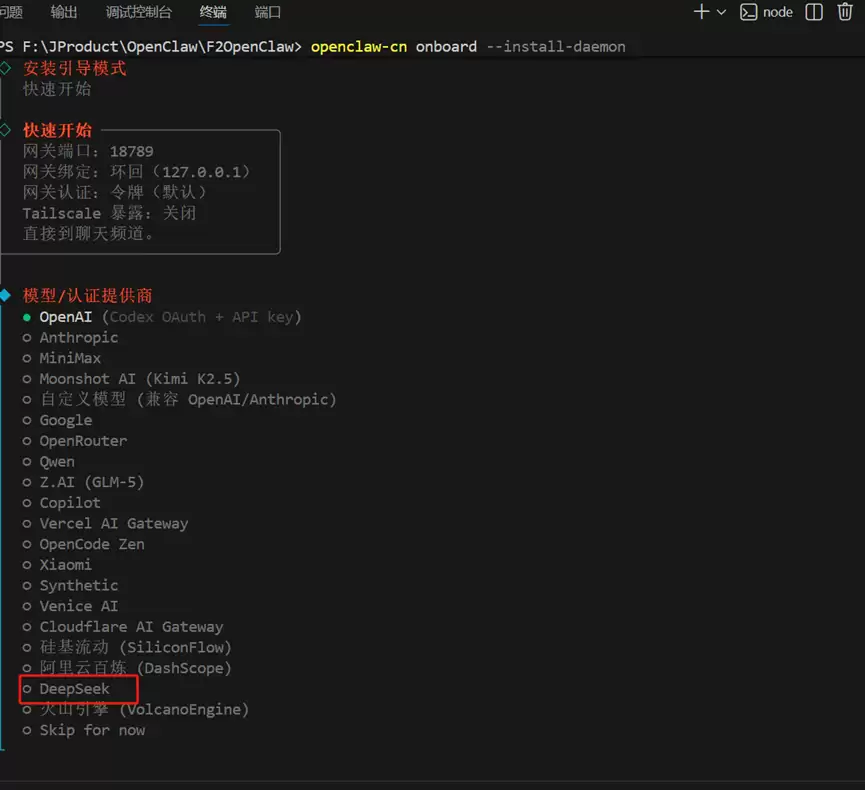Kill the terminal using the trash icon
Viewport: 865px width, 790px height.
click(845, 12)
